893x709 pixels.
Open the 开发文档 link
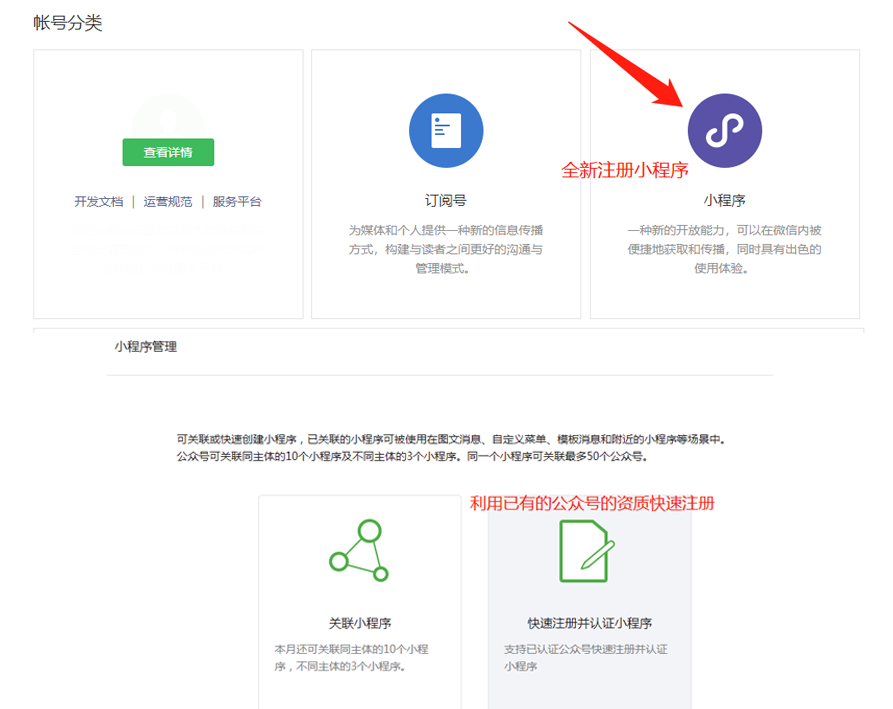(x=98, y=201)
